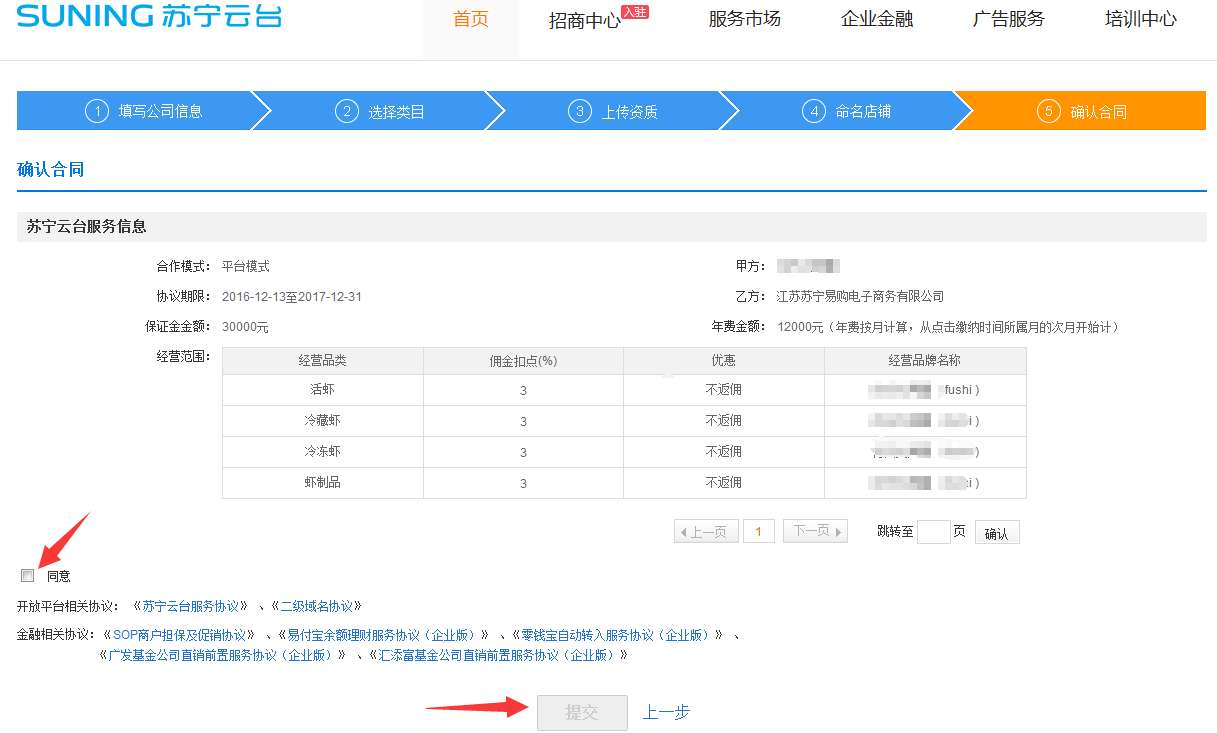Click 活虾 category cell
Screen dimensions: 1217x733
[x=323, y=389]
